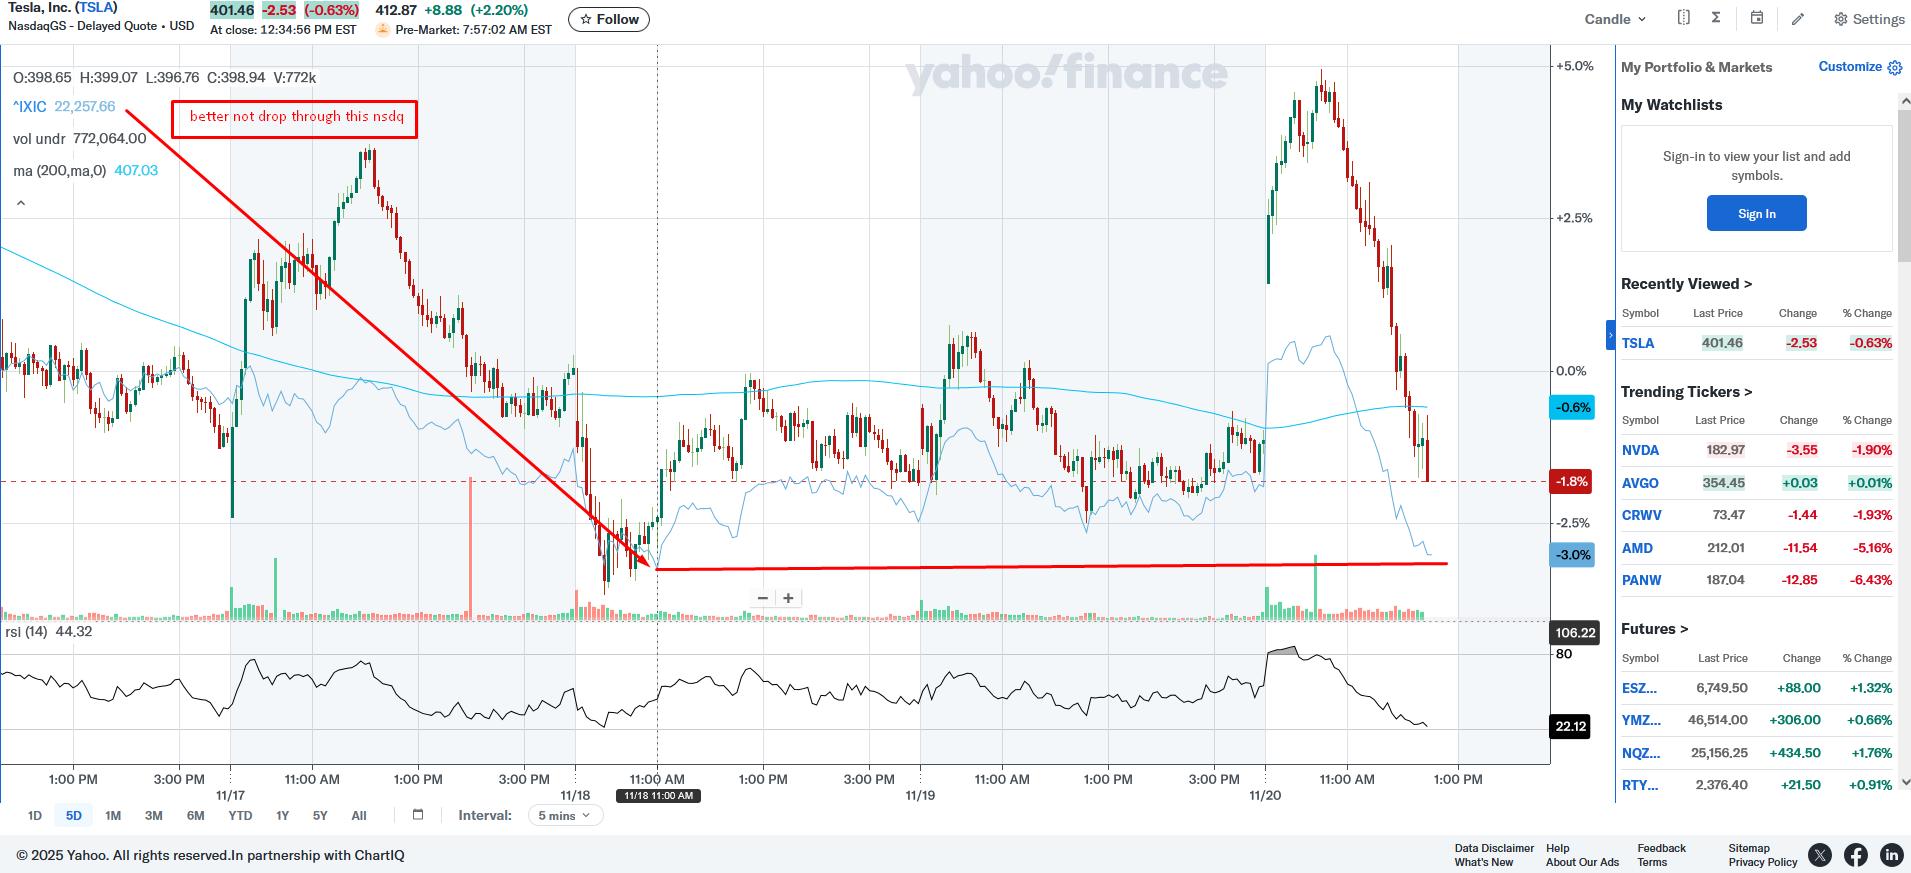Visit Yahoo Finance LinkedIn page
The height and width of the screenshot is (873, 1911).
pyautogui.click(x=1892, y=855)
